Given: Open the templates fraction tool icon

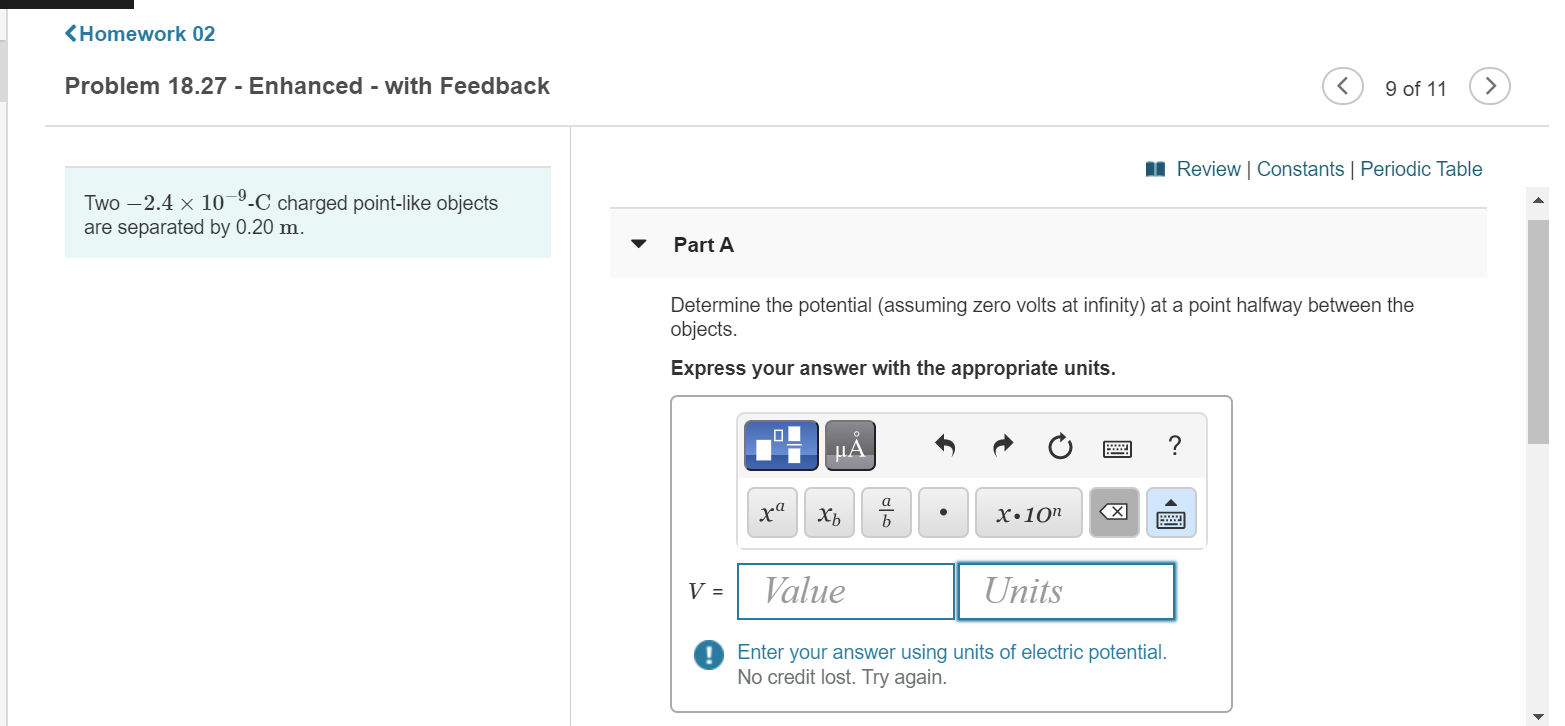Looking at the screenshot, I should click(780, 445).
